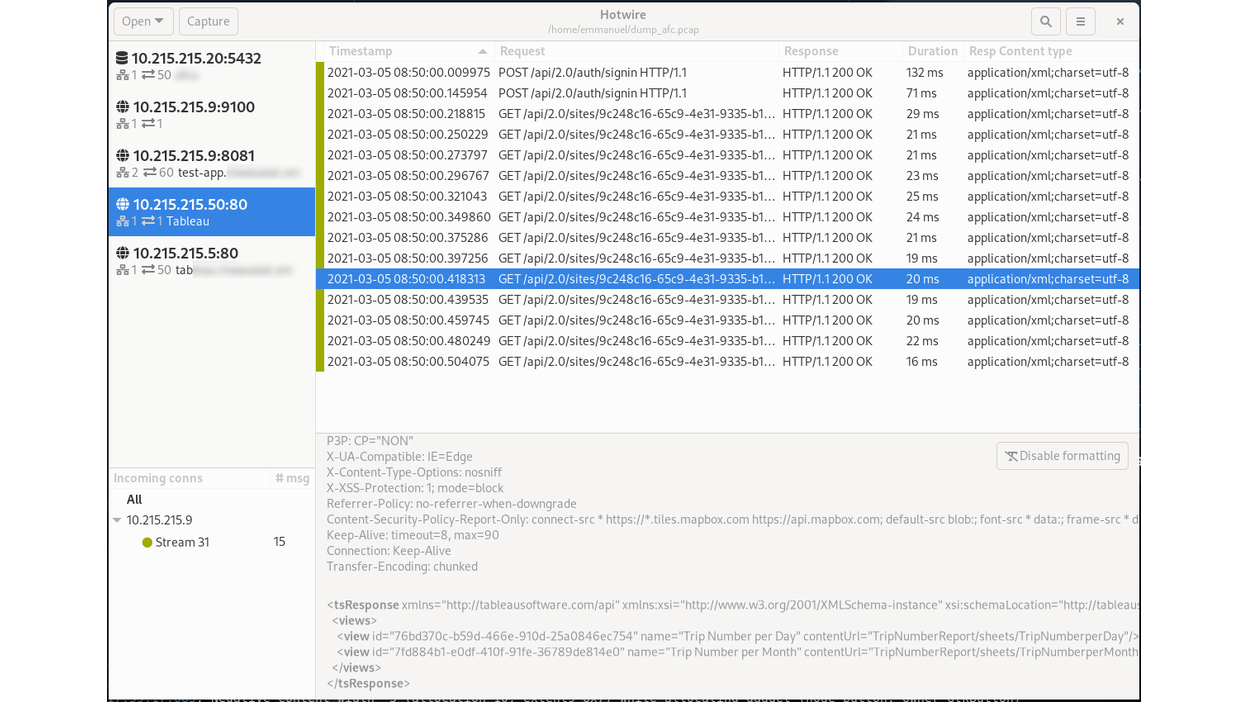Select All in the Incoming conns panel

134,499
